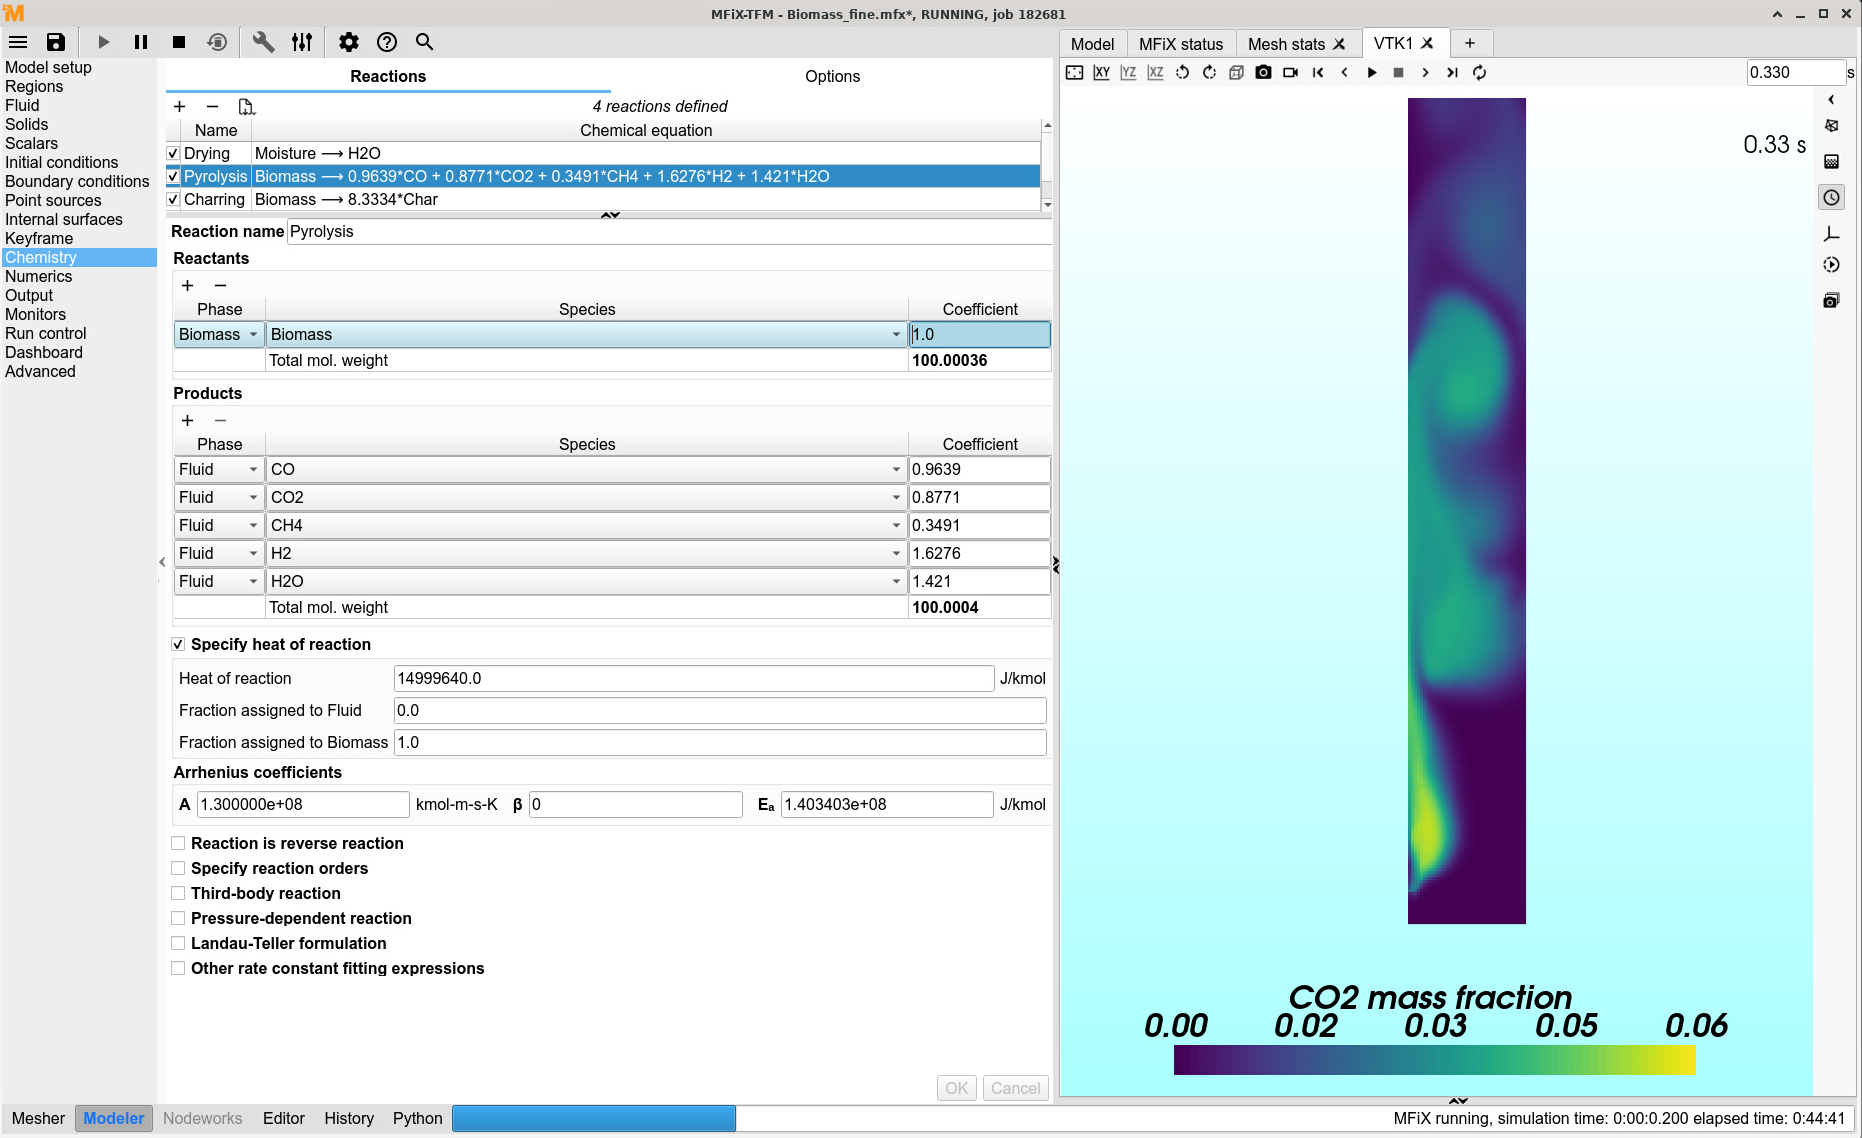The image size is (1862, 1138).
Task: Switch to the Options tab
Action: pos(832,77)
